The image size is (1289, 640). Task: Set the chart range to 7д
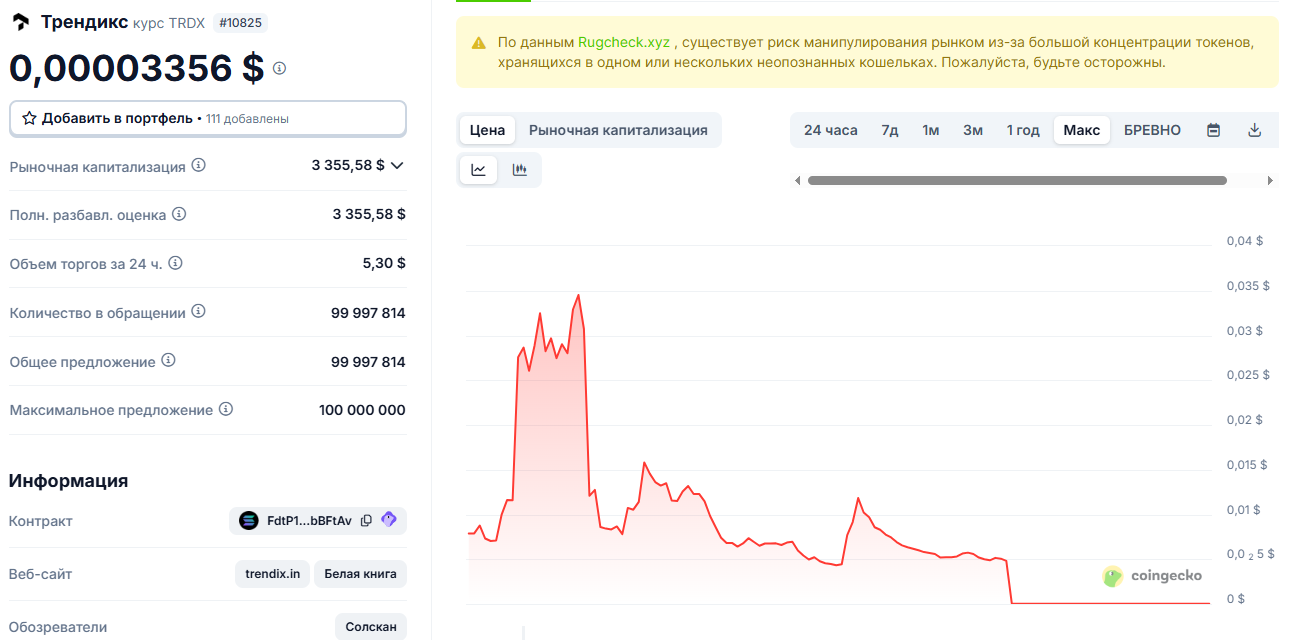890,130
